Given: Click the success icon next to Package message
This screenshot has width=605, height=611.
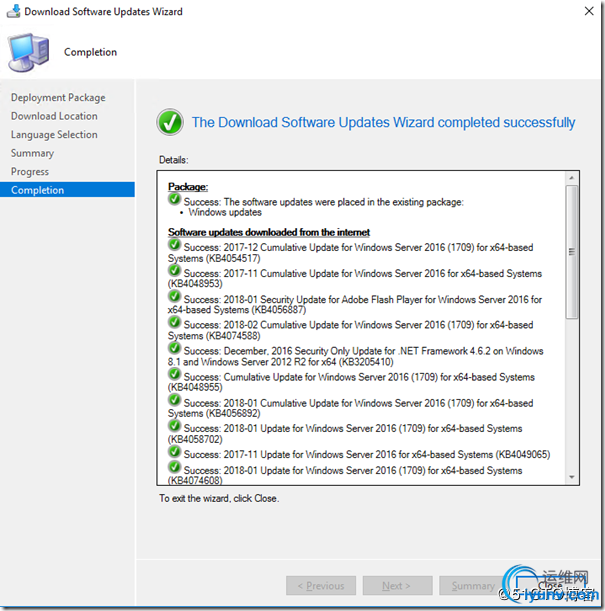Looking at the screenshot, I should tap(174, 199).
